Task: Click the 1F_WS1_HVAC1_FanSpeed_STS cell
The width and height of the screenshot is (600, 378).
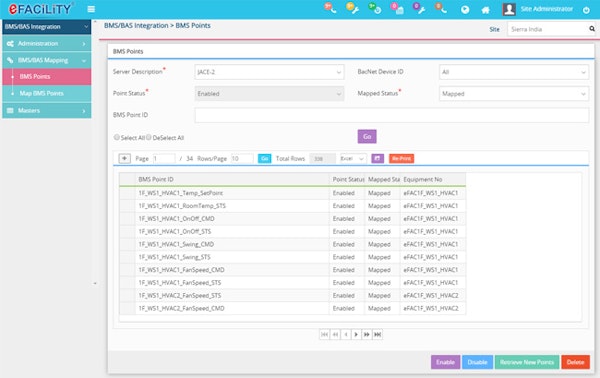Action: 232,283
